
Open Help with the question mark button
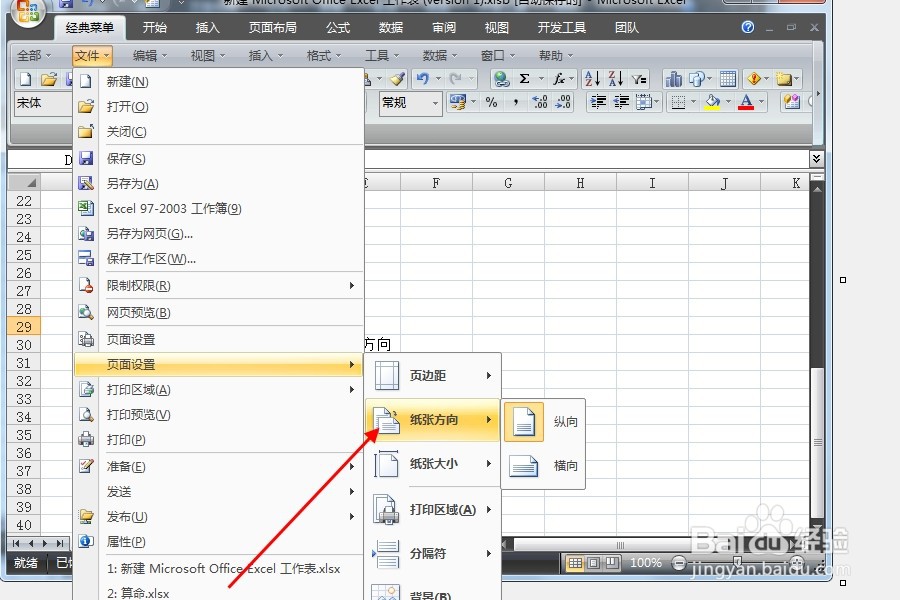point(748,27)
